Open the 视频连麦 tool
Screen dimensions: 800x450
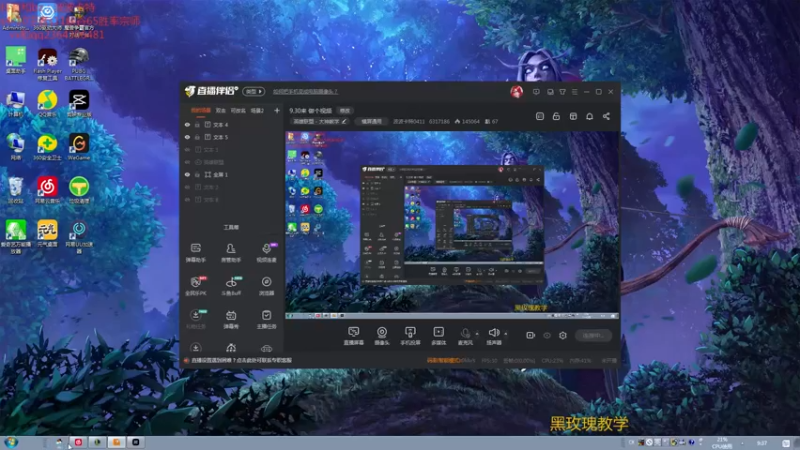(x=266, y=253)
